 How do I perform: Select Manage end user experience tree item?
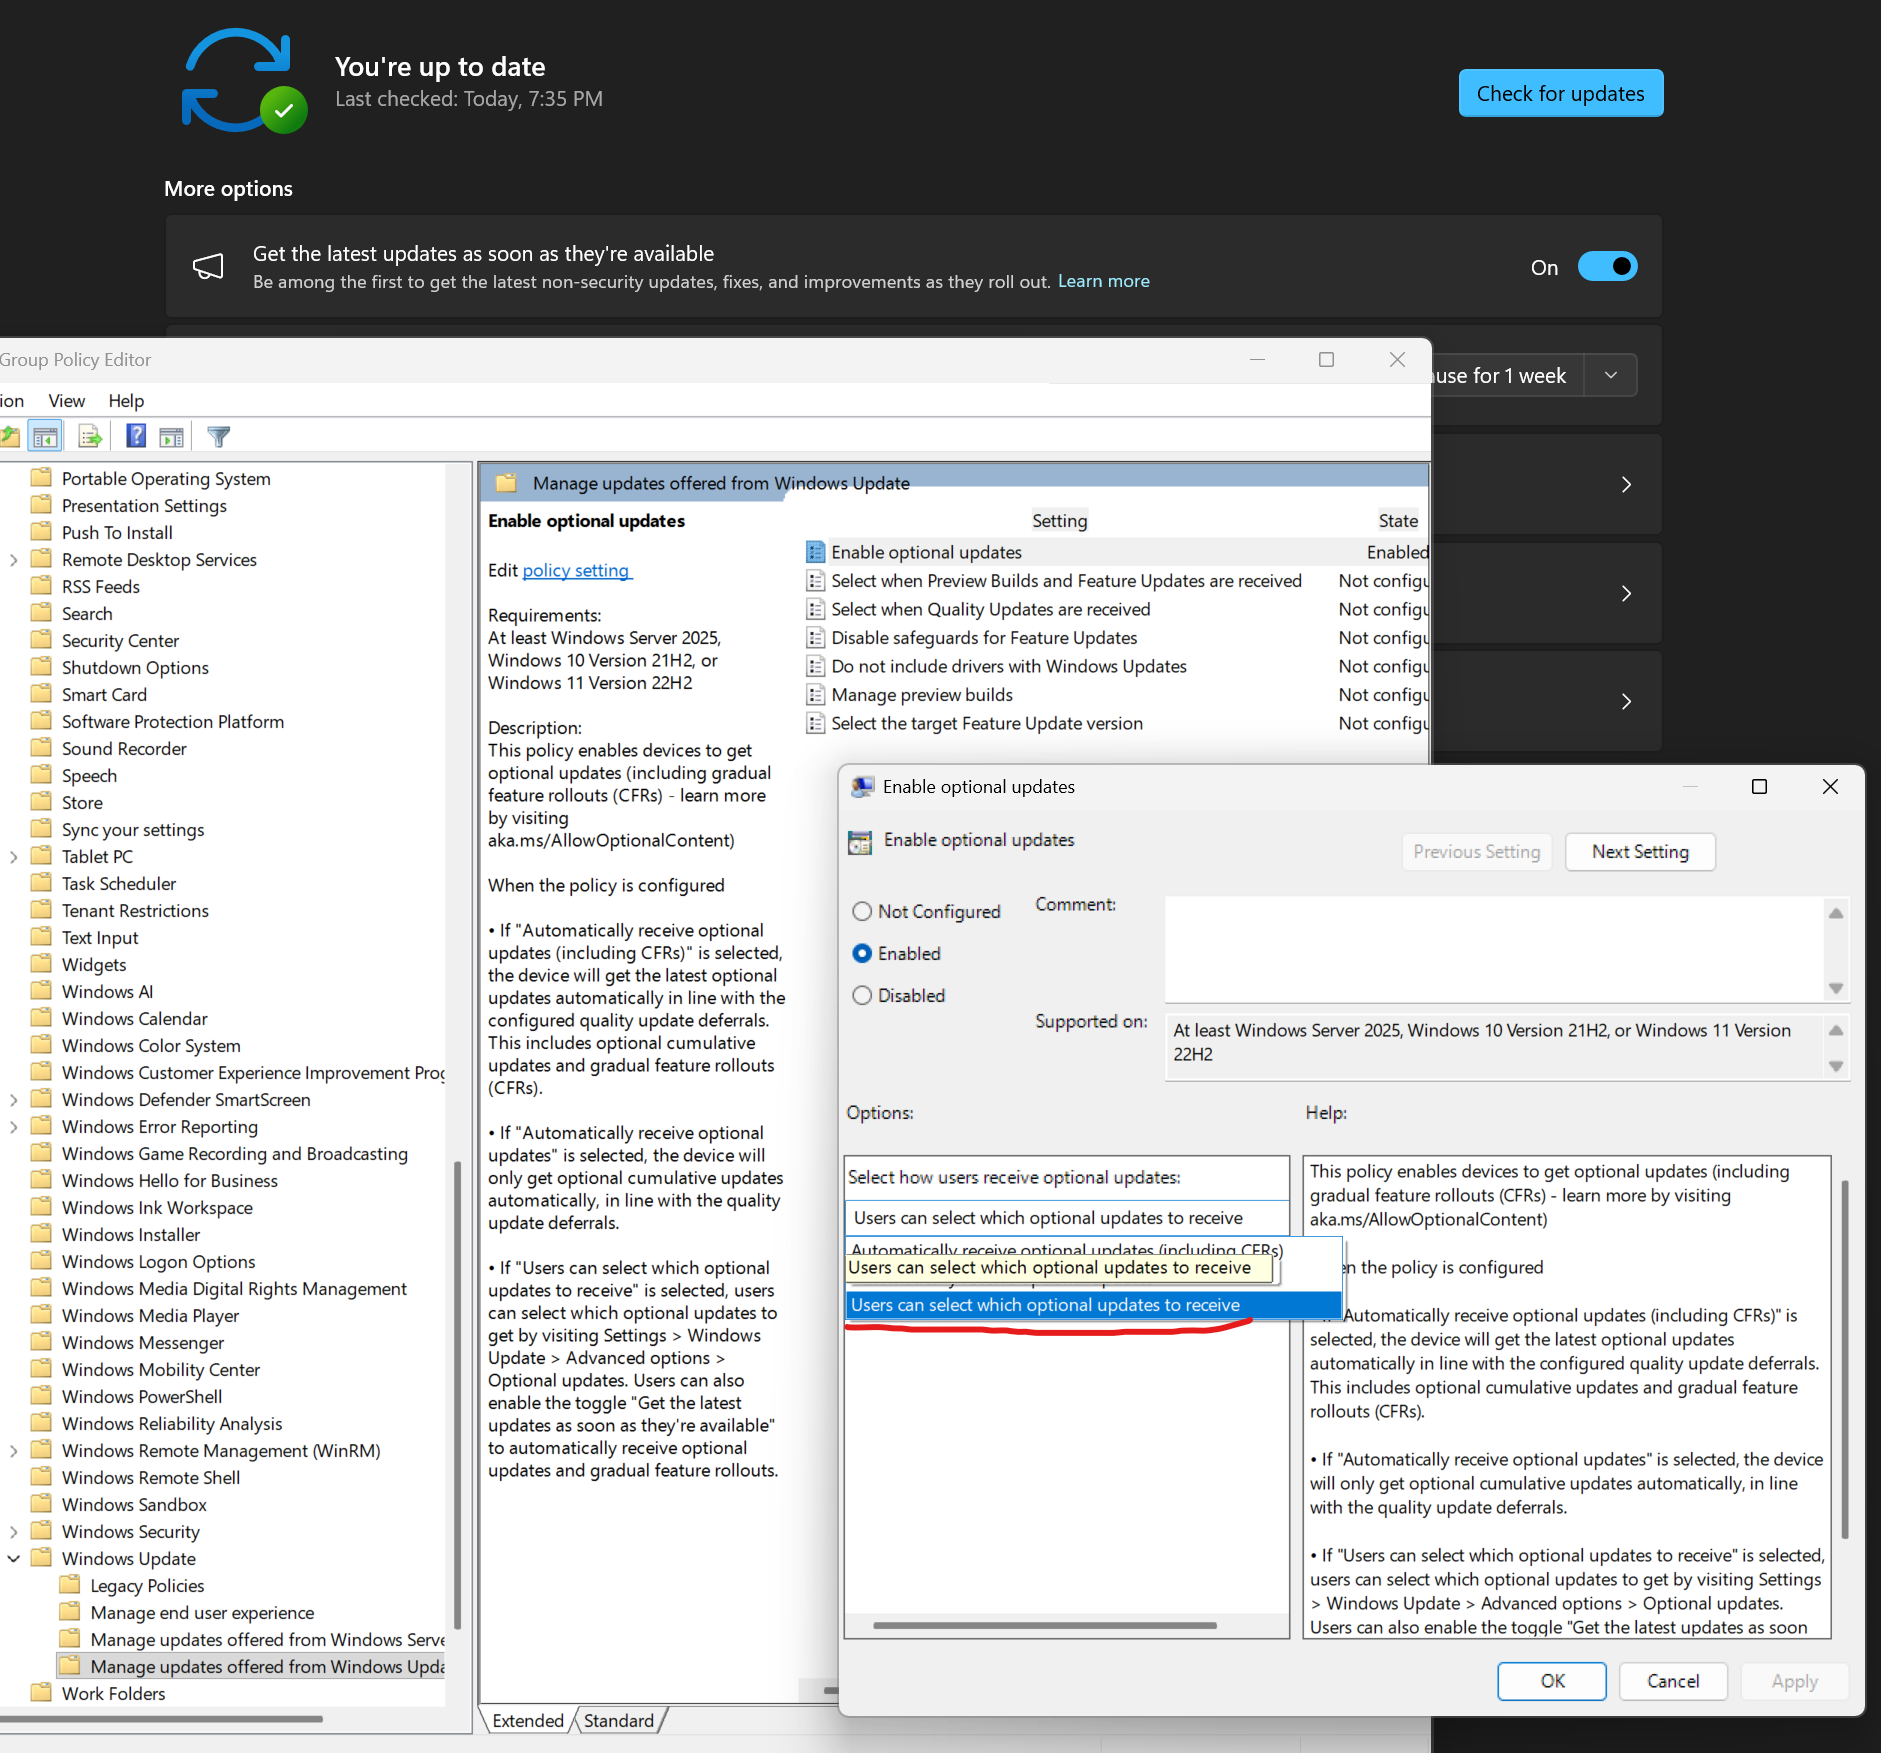point(202,1612)
